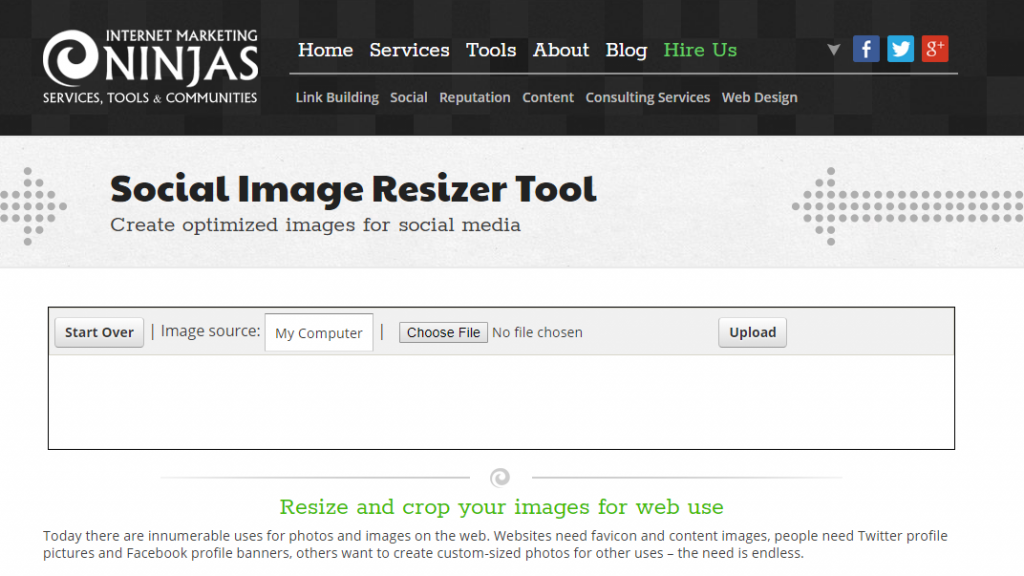Image resolution: width=1024 pixels, height=576 pixels.
Task: Visit the Link Building section
Action: pyautogui.click(x=336, y=97)
